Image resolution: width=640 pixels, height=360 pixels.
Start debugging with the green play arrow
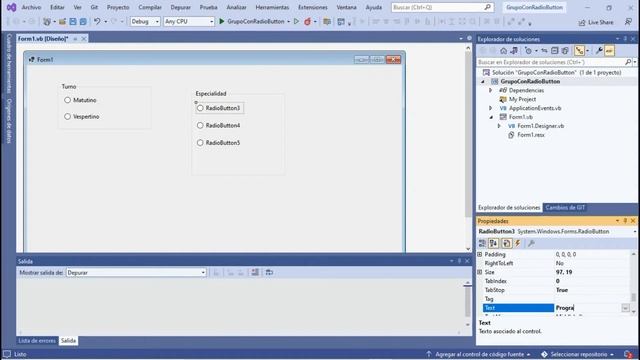pos(222,21)
